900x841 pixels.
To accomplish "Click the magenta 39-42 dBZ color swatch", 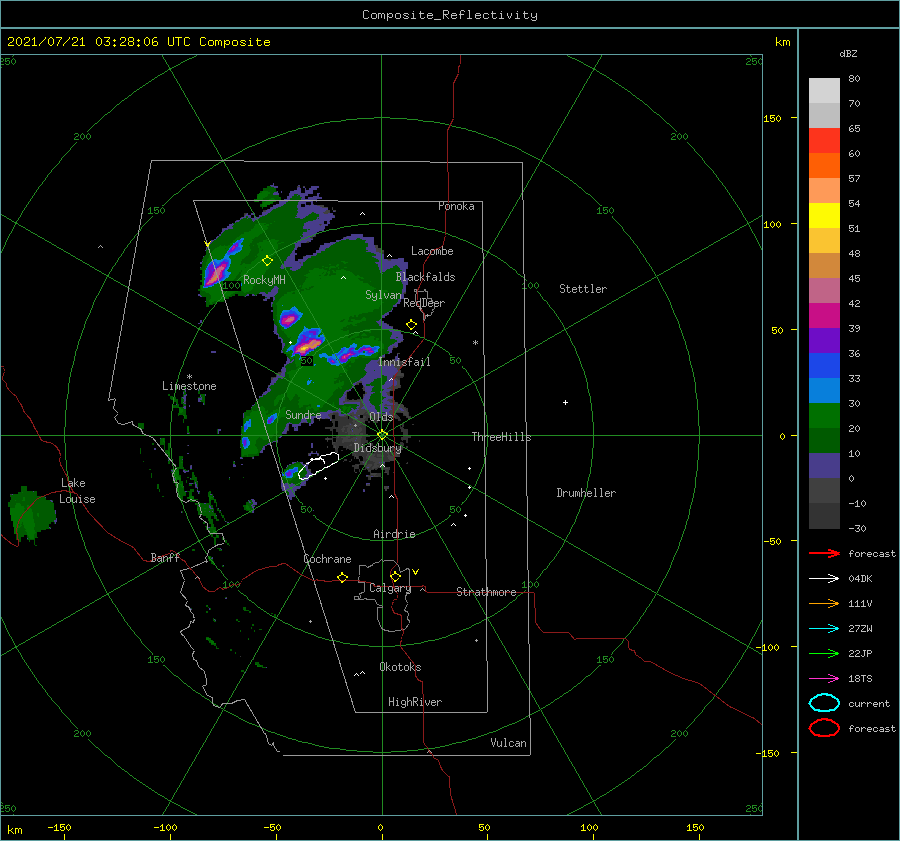I will [824, 316].
